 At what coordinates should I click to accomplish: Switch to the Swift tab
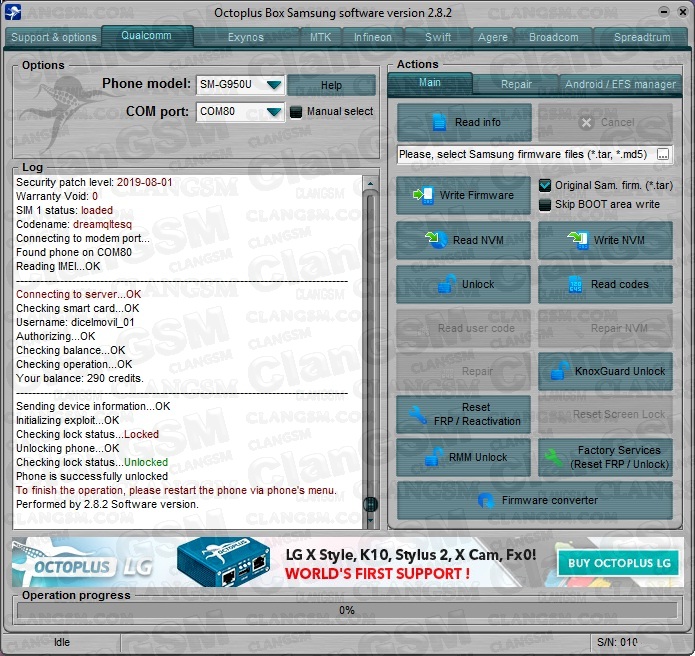(x=438, y=37)
